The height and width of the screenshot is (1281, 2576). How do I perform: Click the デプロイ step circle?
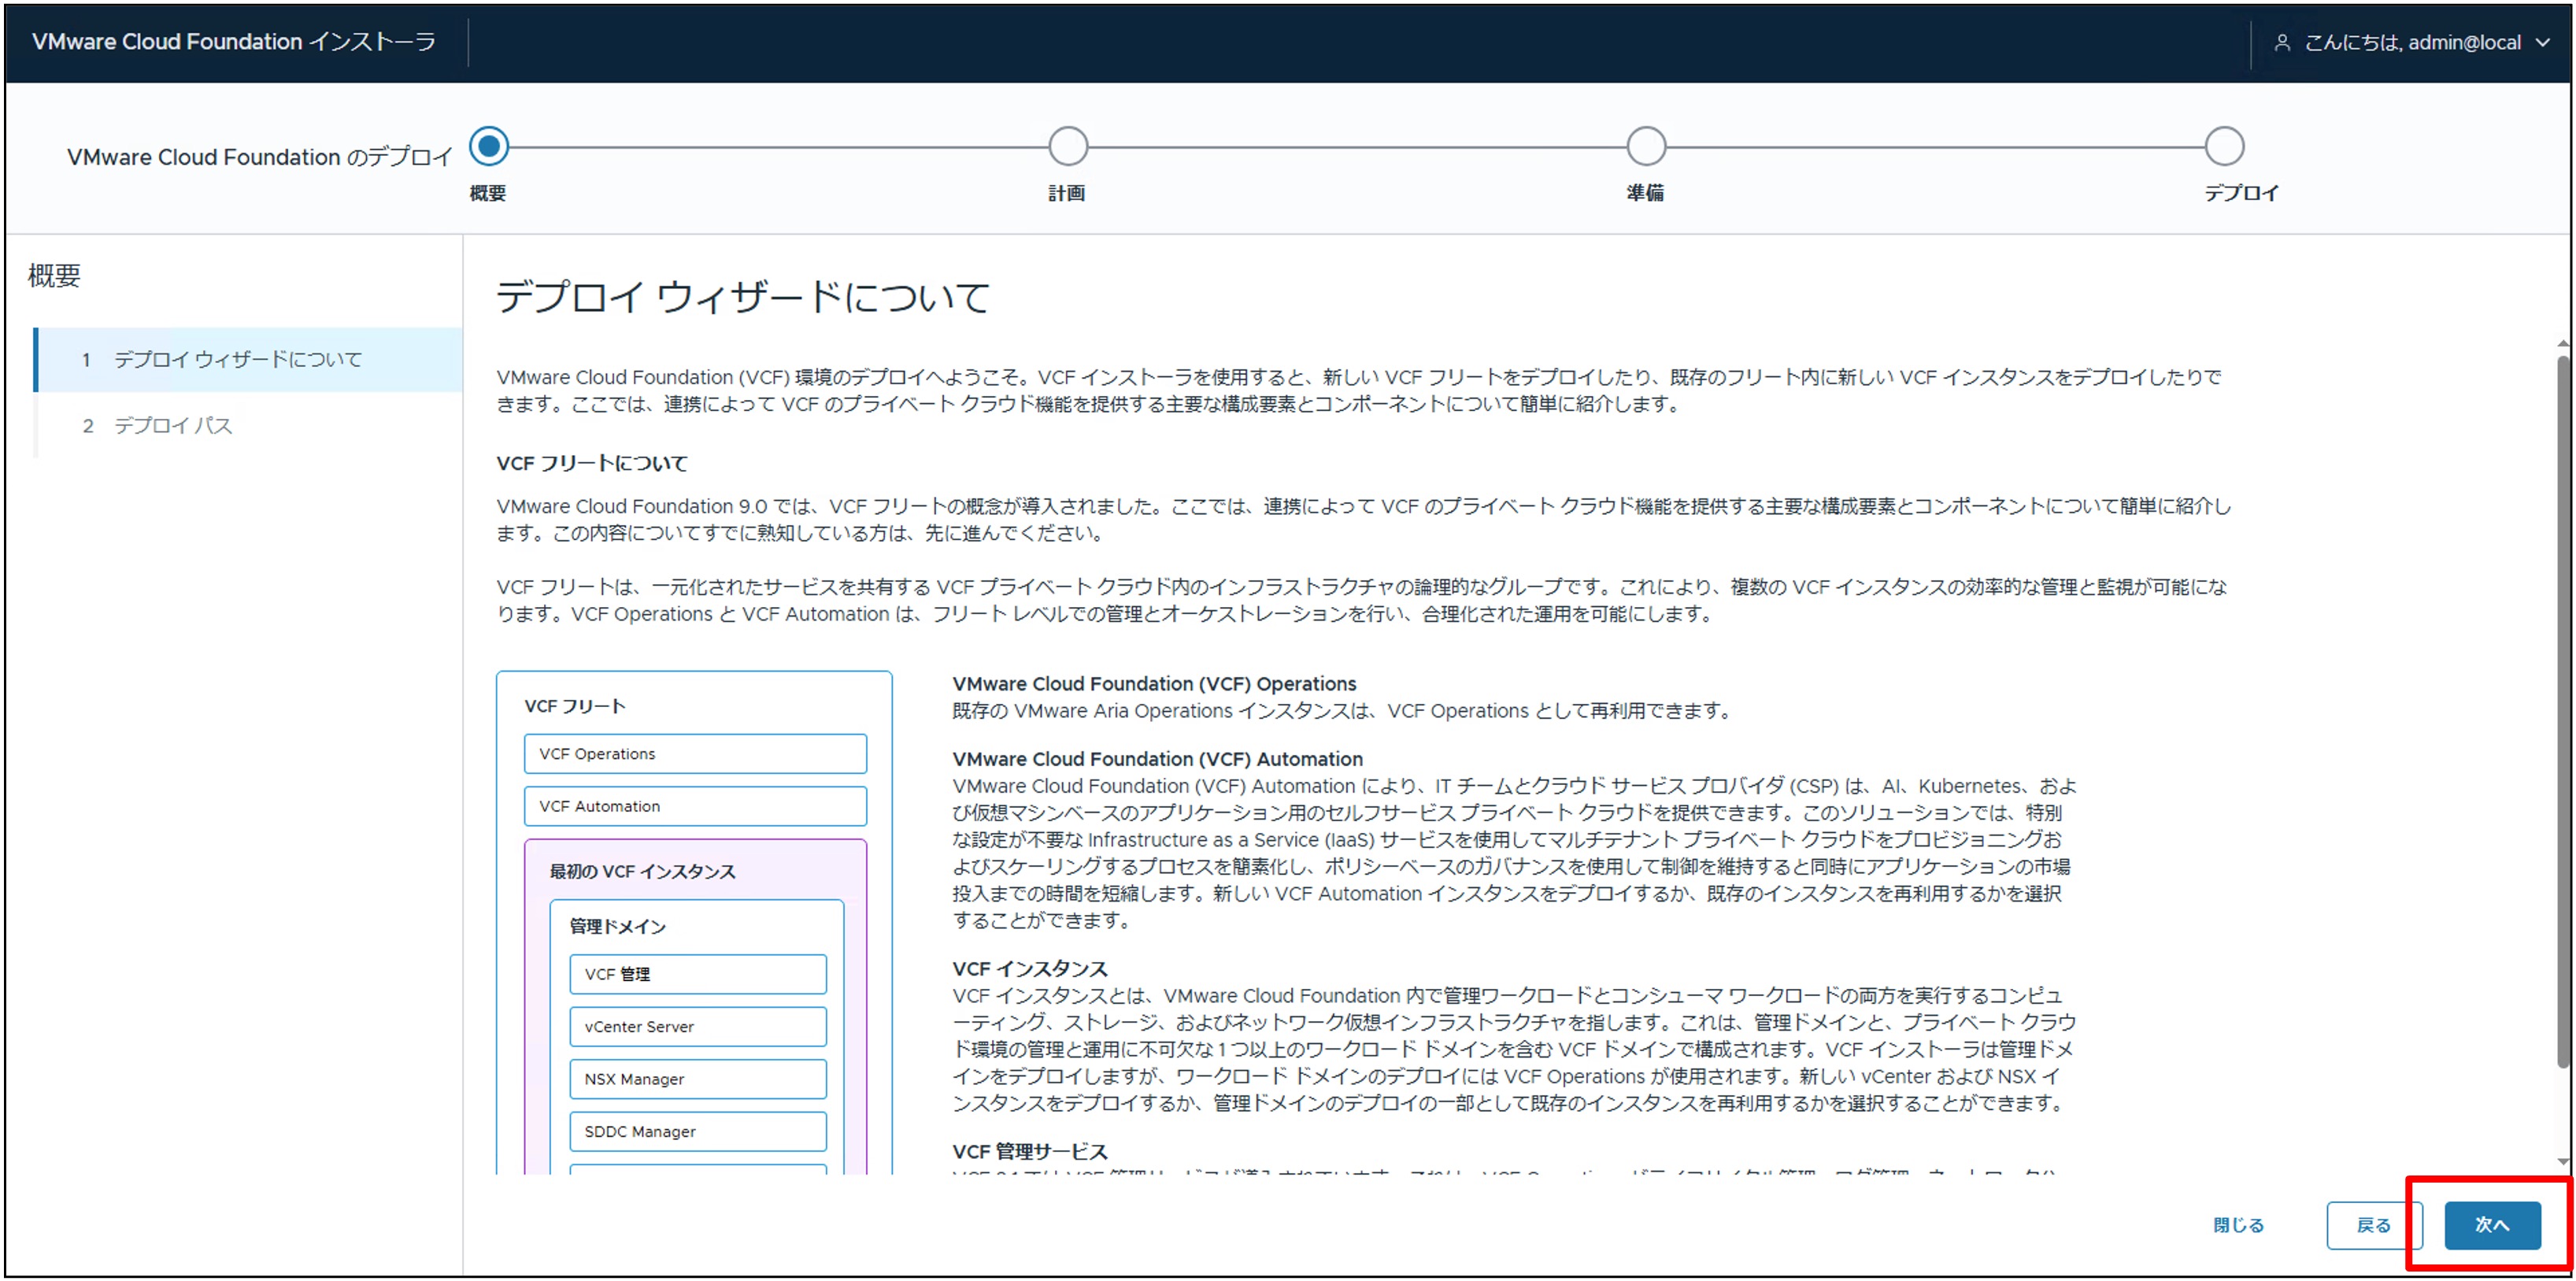[x=2225, y=147]
